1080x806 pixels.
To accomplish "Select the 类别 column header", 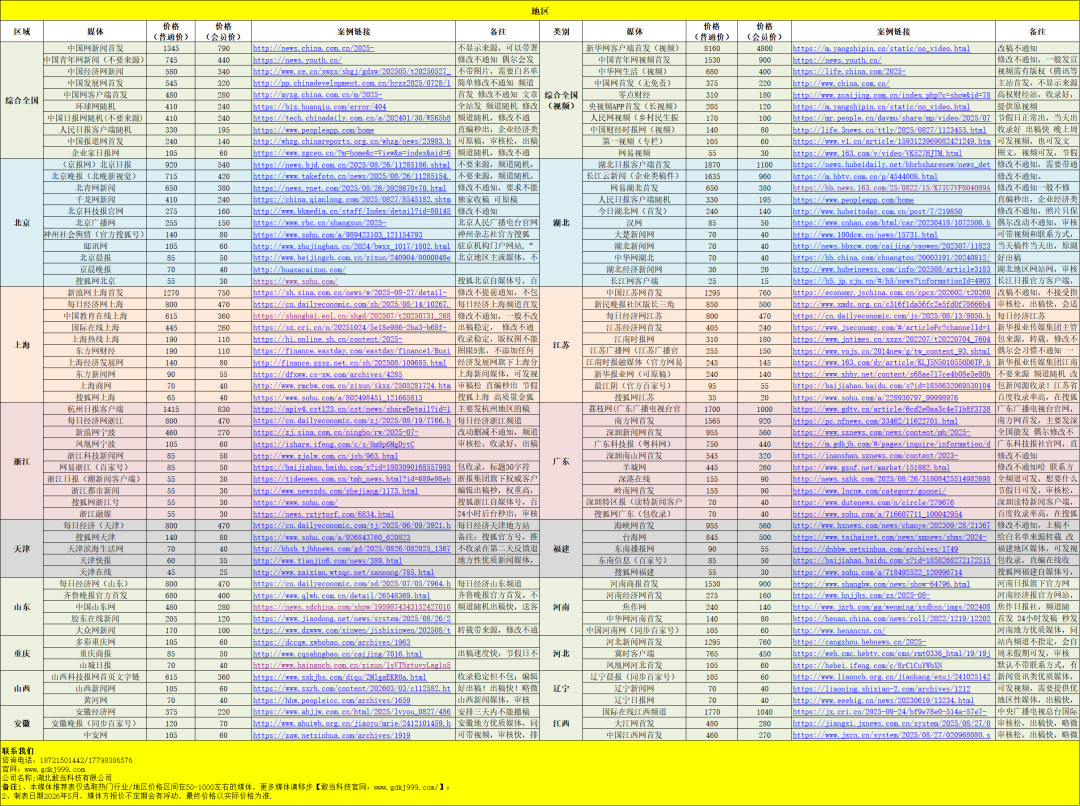I will coord(561,31).
